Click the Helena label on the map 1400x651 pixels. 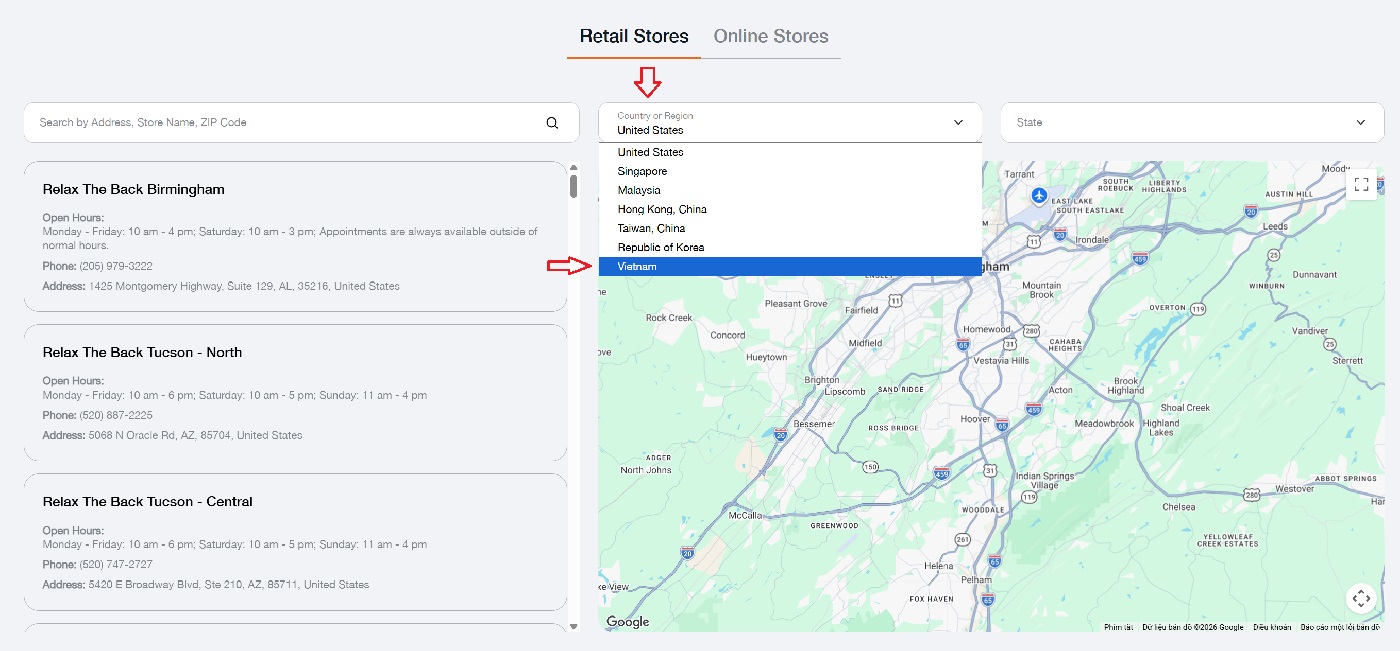pos(938,566)
